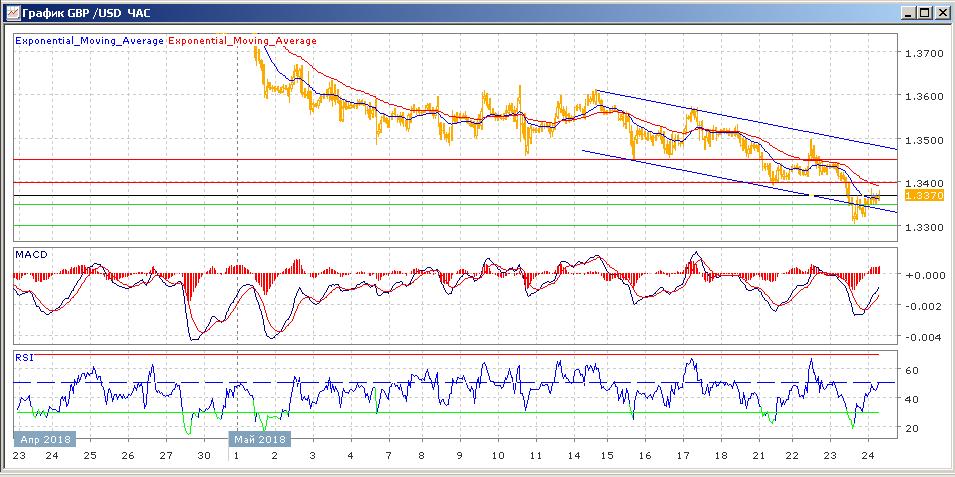Maximize the GBP/USD chart window

(x=925, y=13)
